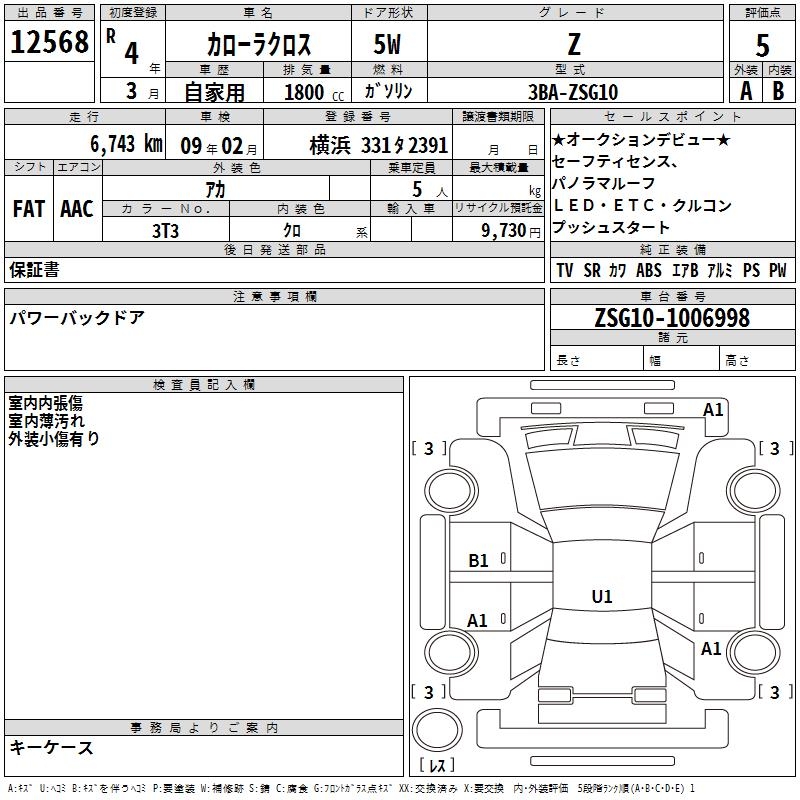Click the A1 mark on left rear door
800x800 pixels.
pyautogui.click(x=477, y=621)
